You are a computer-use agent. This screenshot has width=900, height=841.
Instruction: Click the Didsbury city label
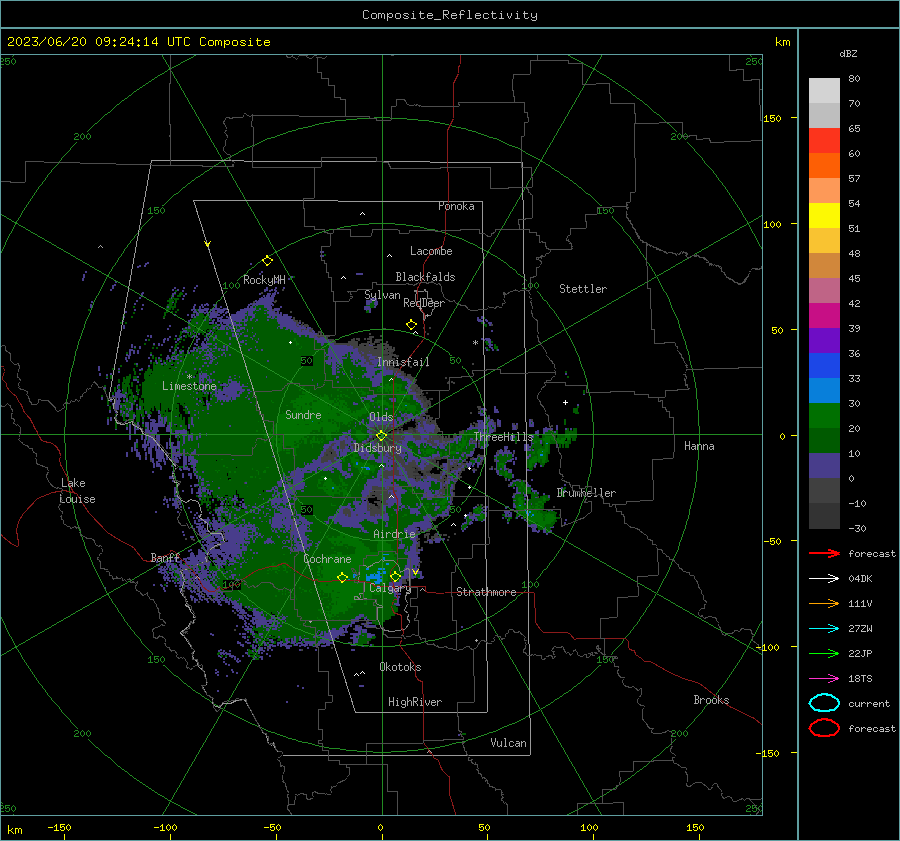378,448
